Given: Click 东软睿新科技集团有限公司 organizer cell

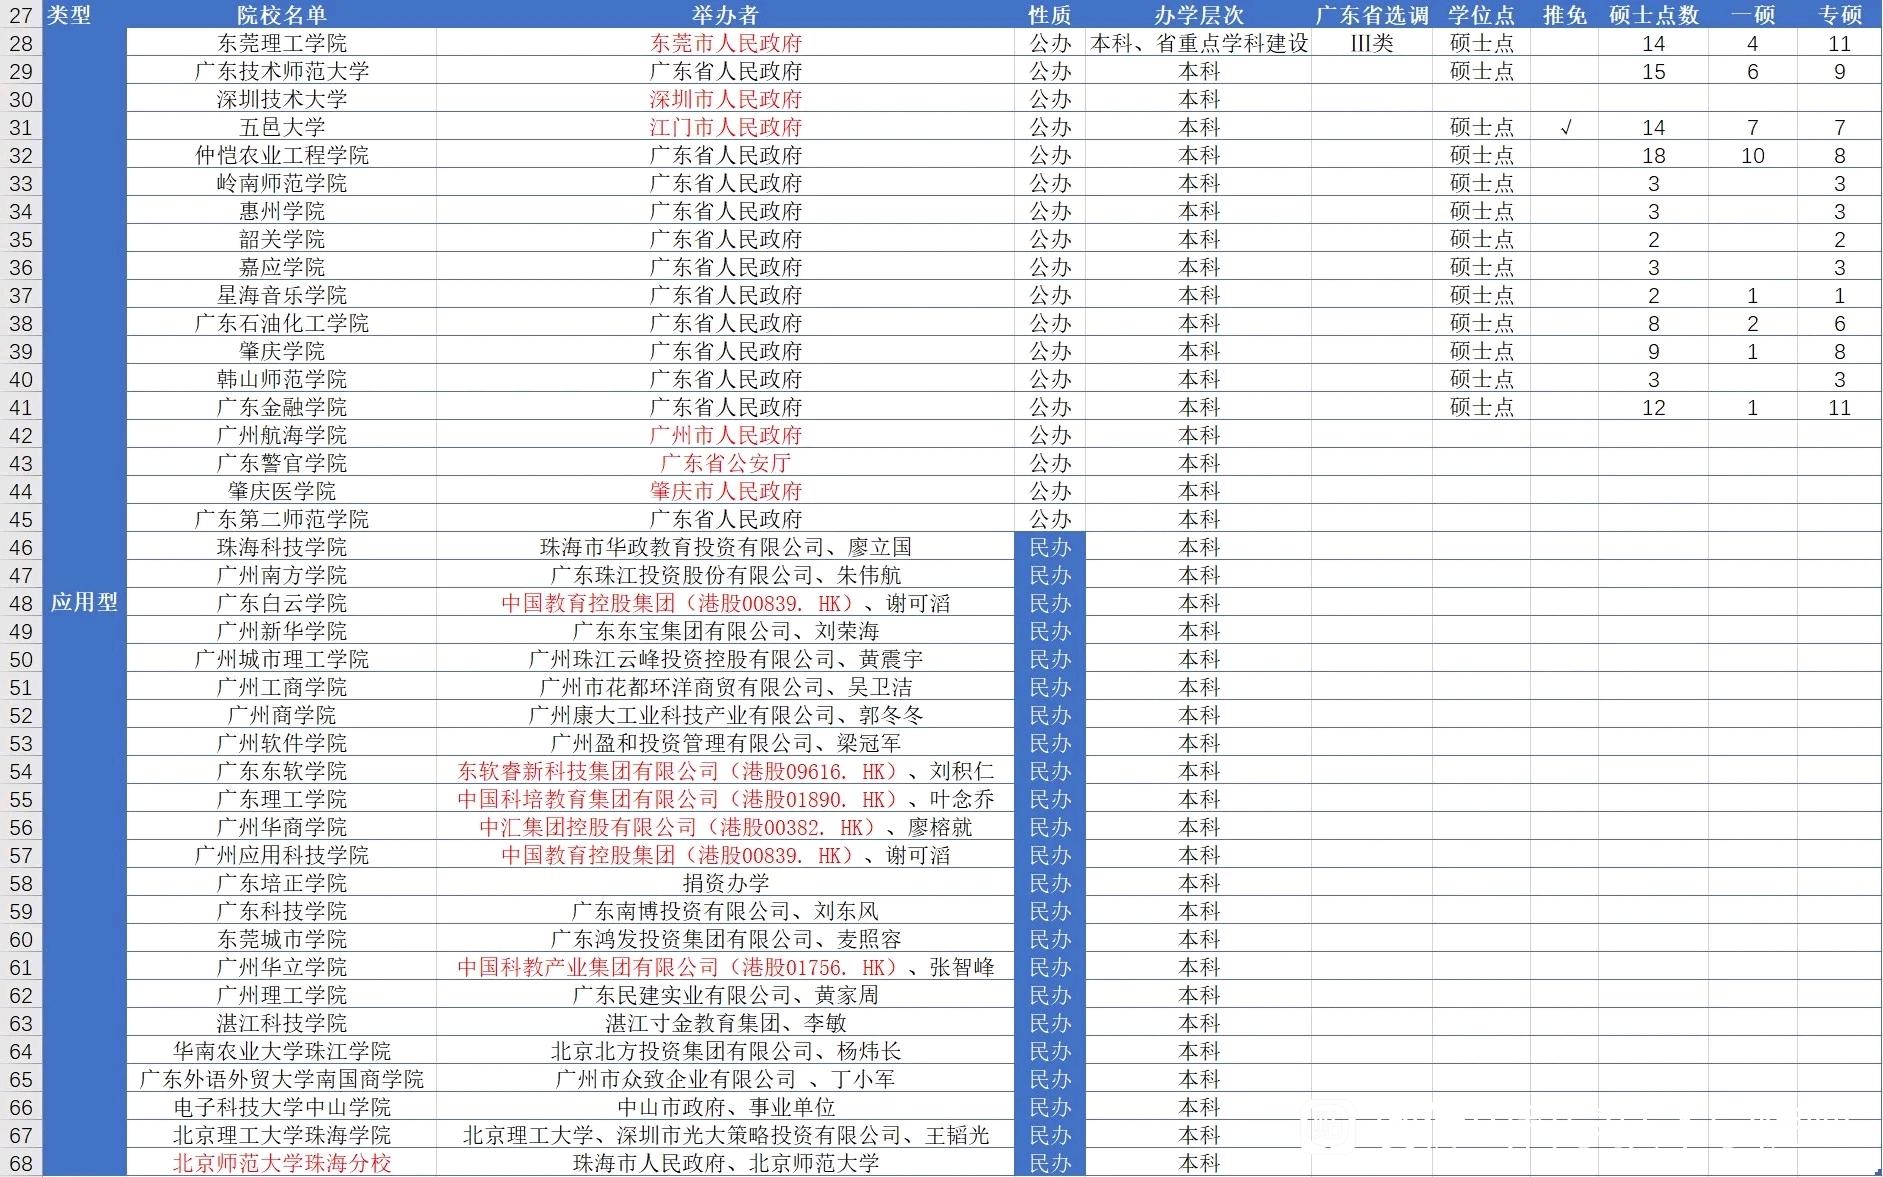Looking at the screenshot, I should point(725,771).
